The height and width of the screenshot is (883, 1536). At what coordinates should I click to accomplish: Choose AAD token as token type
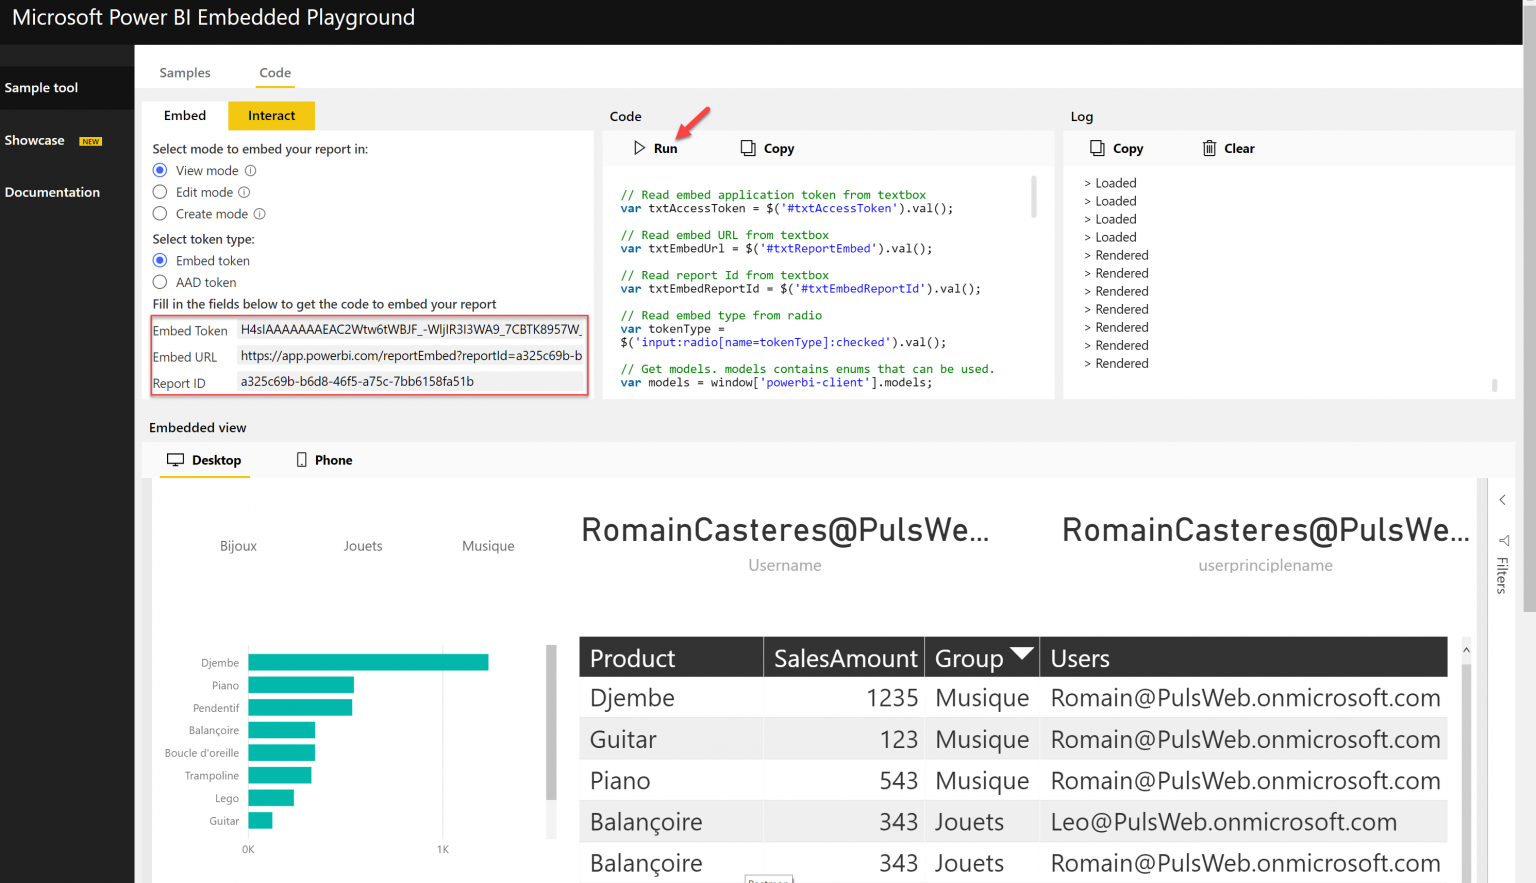[x=159, y=282]
